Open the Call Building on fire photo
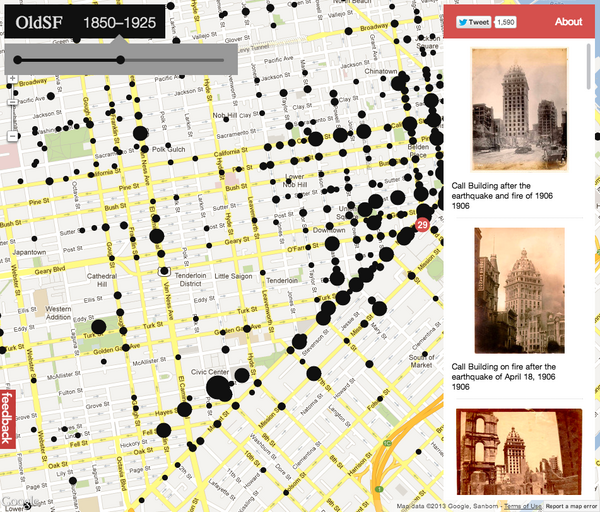Viewport: 600px width, 512px height. pyautogui.click(x=519, y=290)
